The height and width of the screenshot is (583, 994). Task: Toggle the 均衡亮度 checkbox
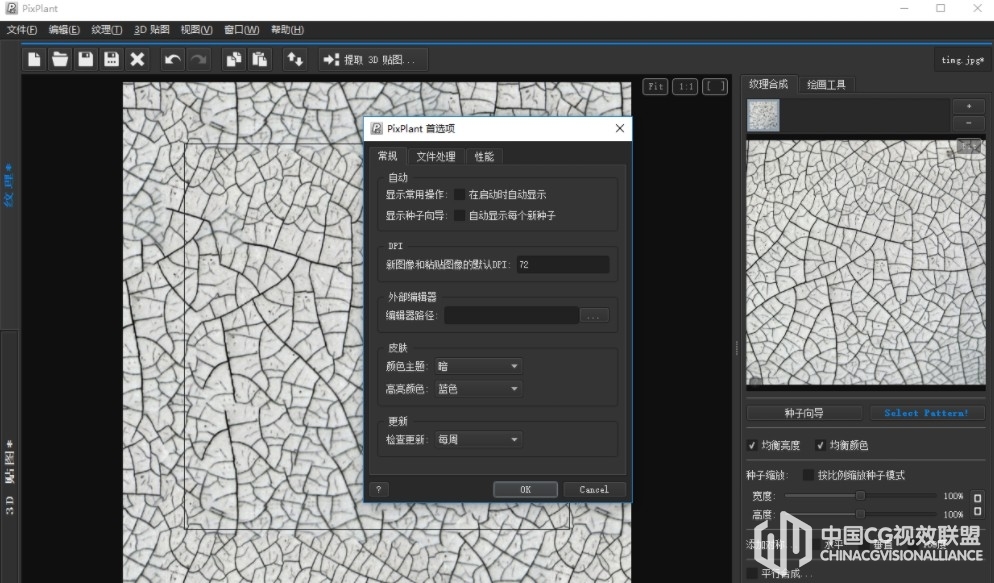click(x=752, y=445)
